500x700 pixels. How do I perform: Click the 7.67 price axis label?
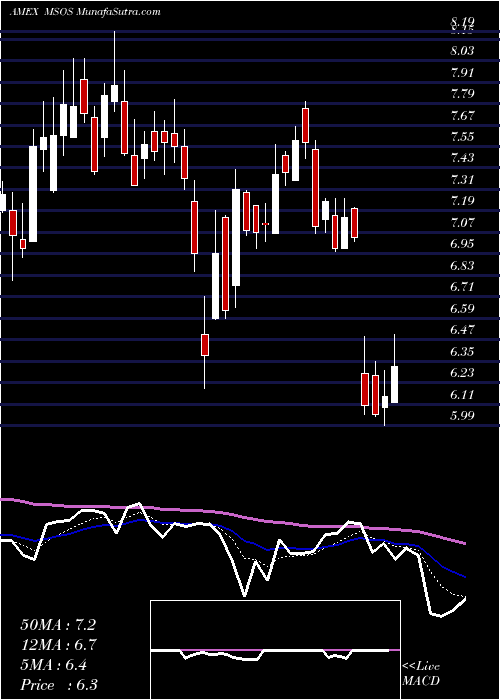point(463,115)
